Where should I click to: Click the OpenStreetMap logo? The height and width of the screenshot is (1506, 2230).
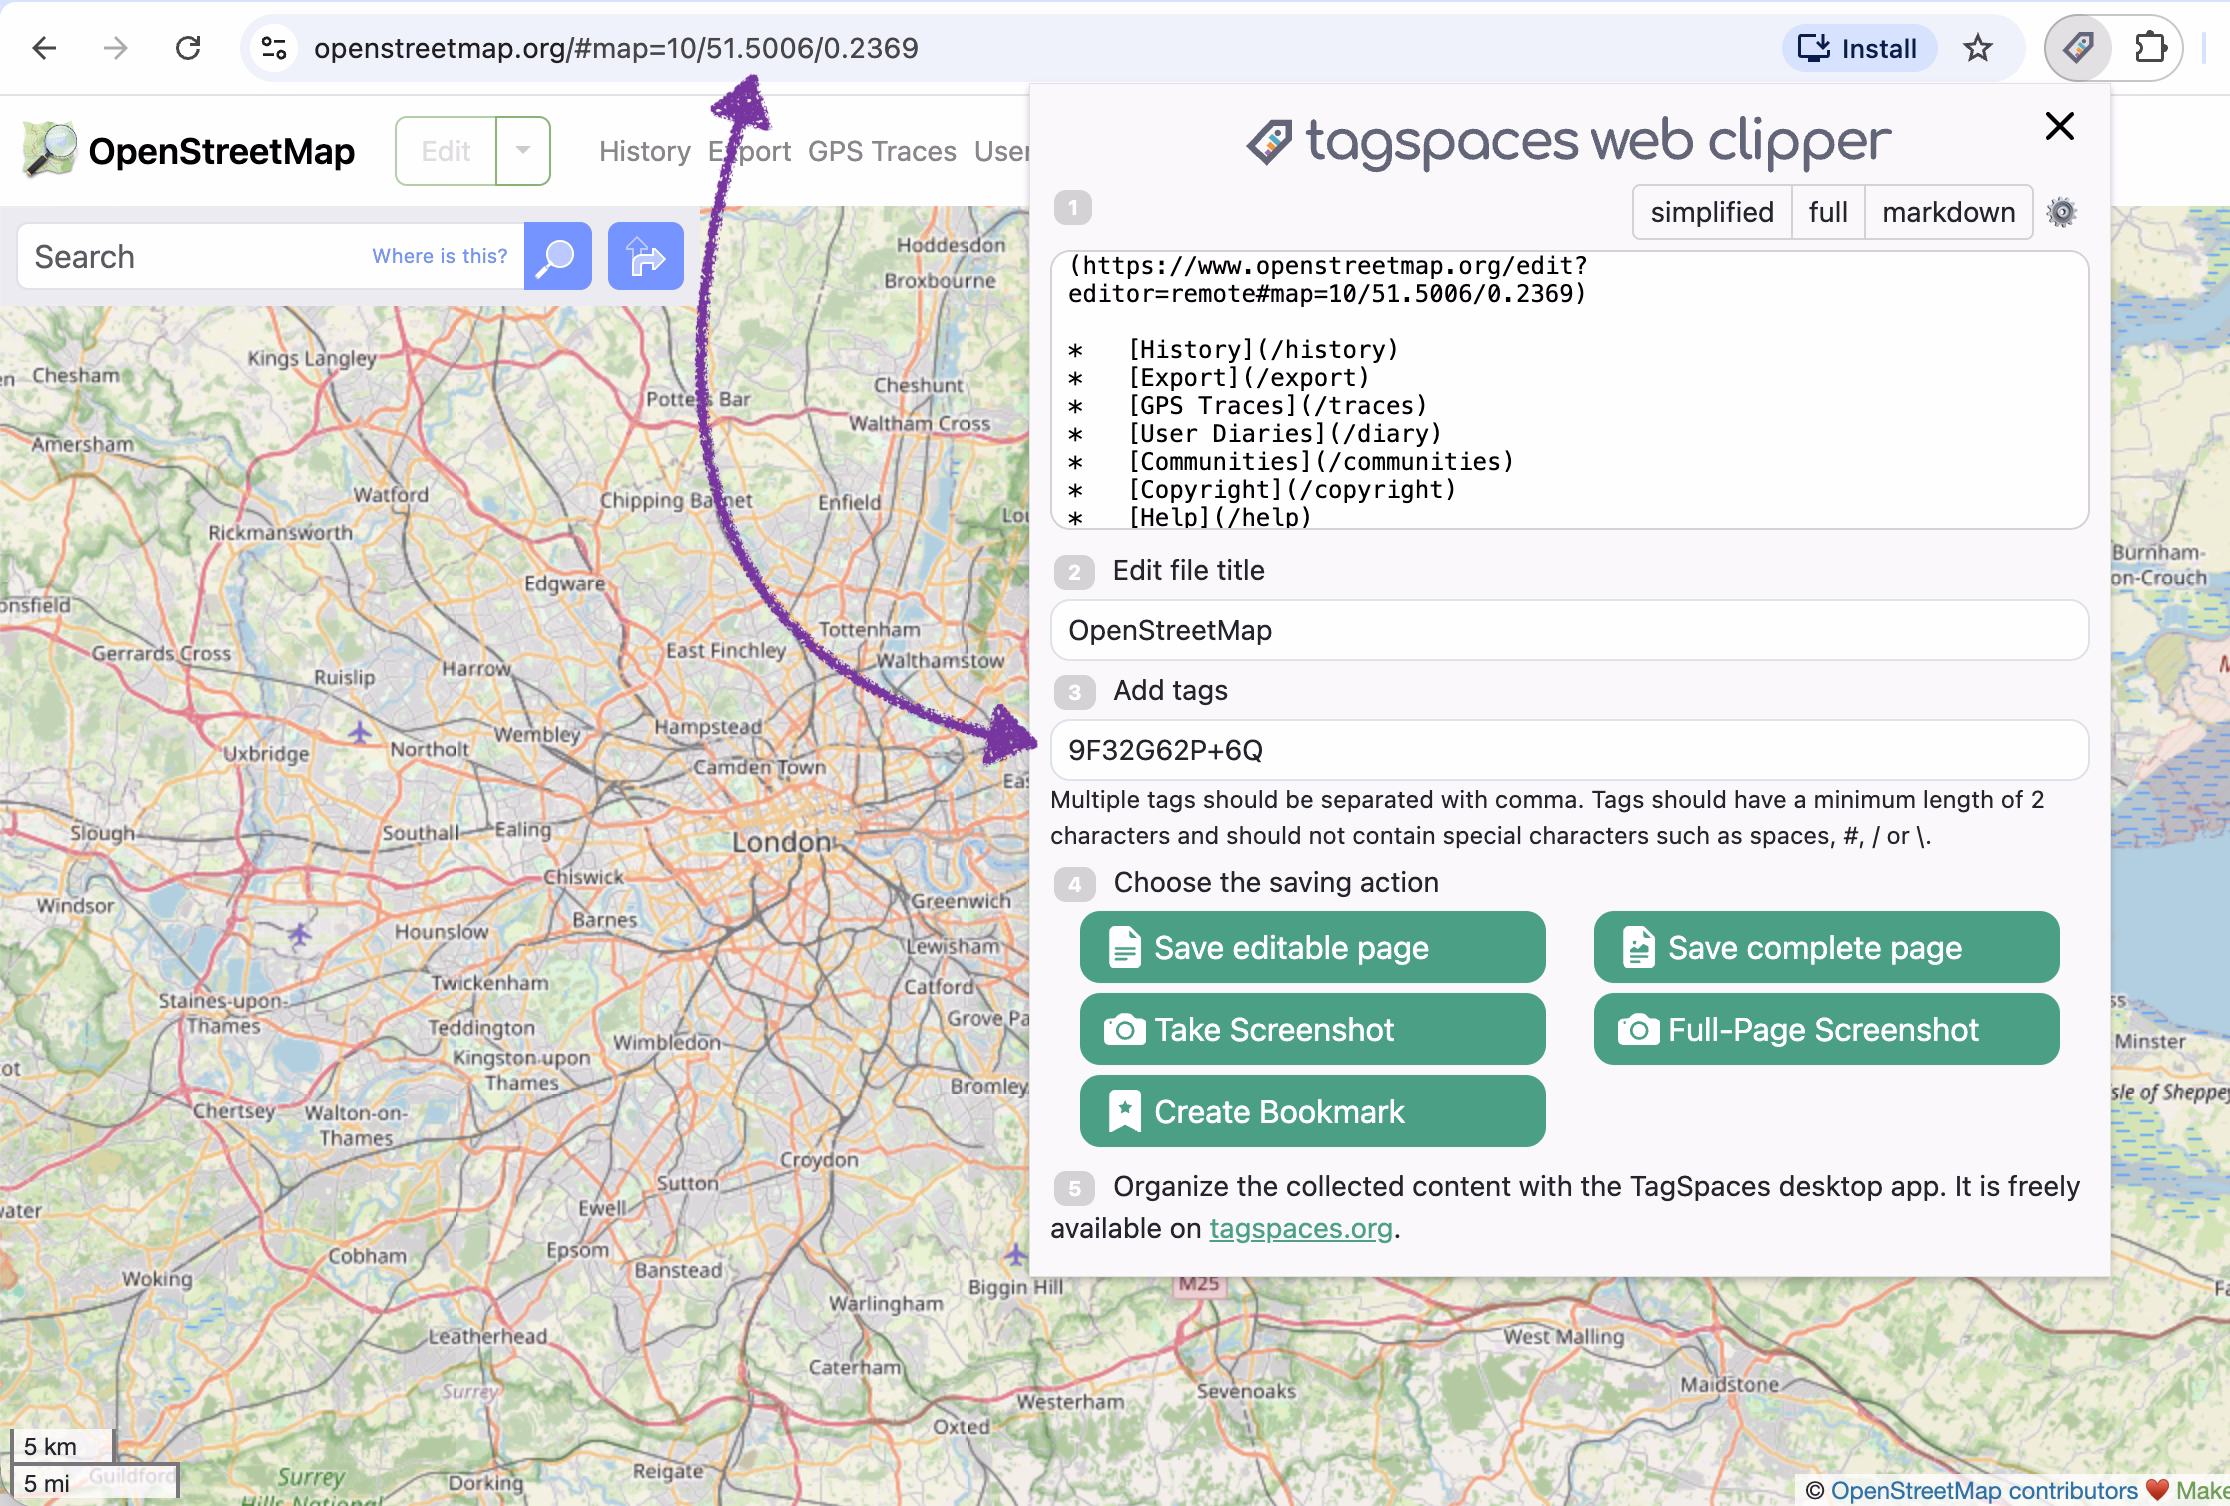click(189, 151)
